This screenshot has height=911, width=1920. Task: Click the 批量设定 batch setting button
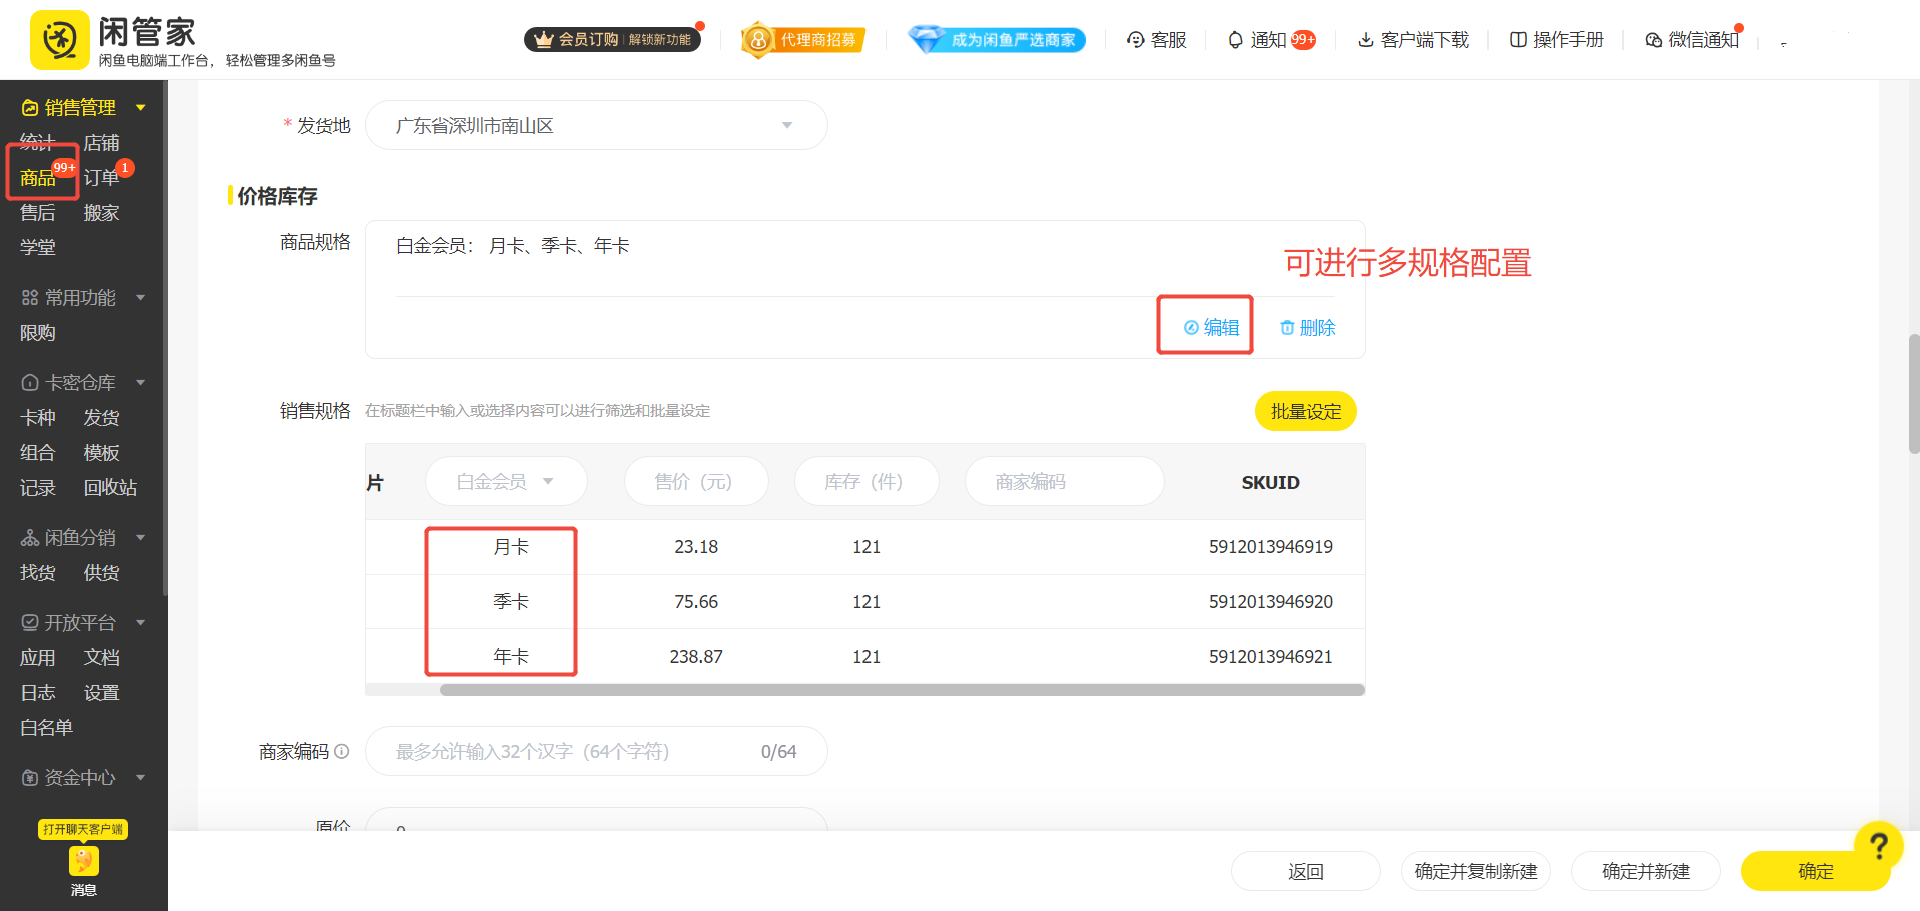tap(1305, 410)
